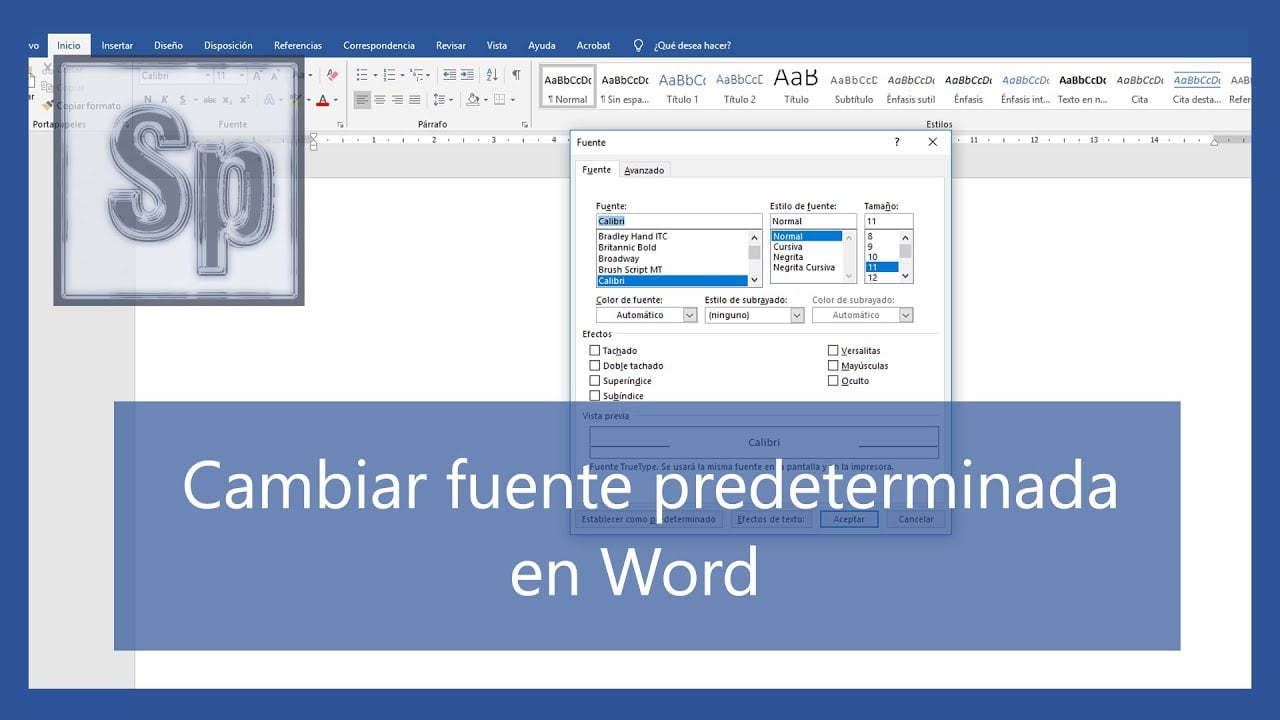The image size is (1280, 720).
Task: Align text to the left
Action: pos(362,100)
